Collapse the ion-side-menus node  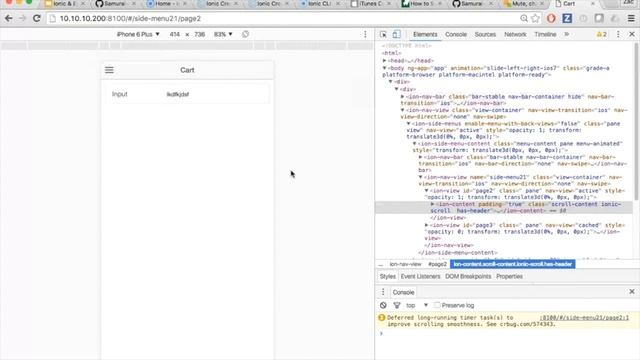pos(409,124)
